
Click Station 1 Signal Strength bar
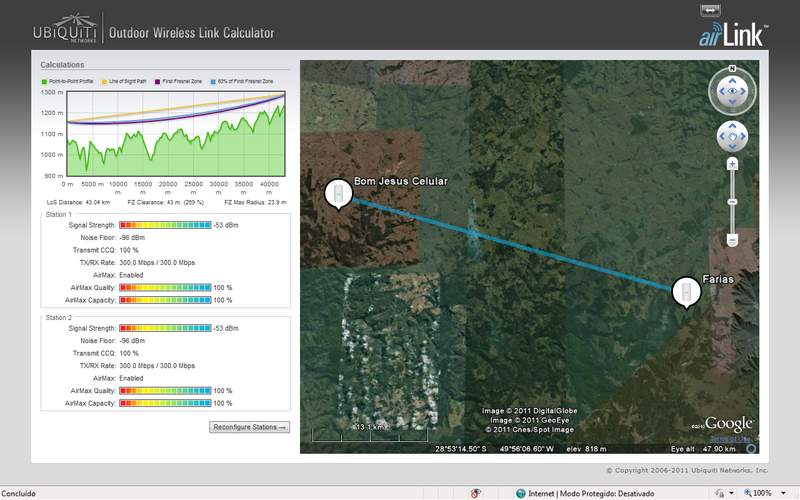coord(165,225)
